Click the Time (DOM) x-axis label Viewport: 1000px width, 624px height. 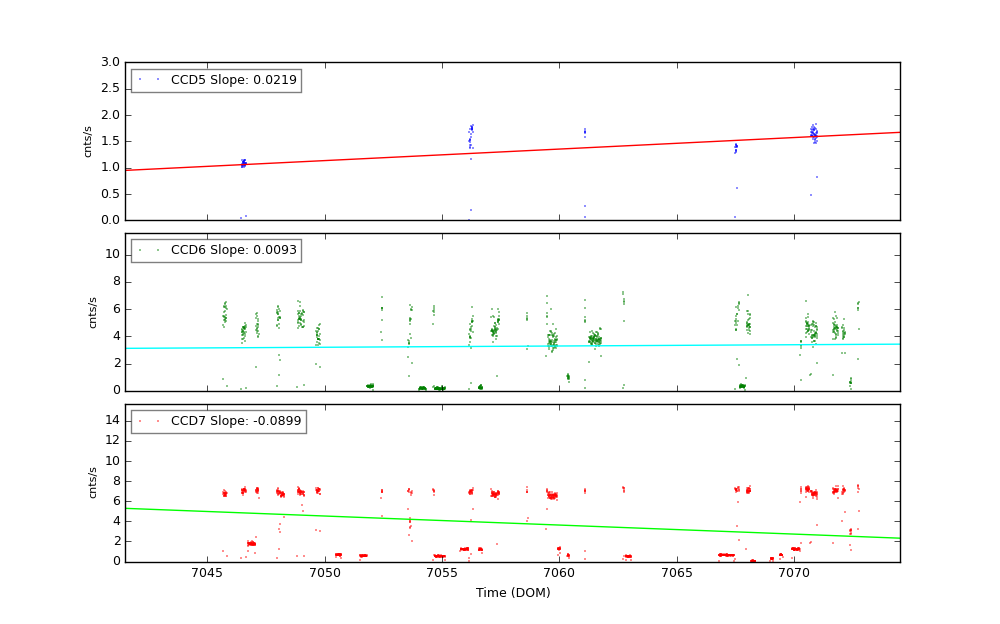point(512,593)
